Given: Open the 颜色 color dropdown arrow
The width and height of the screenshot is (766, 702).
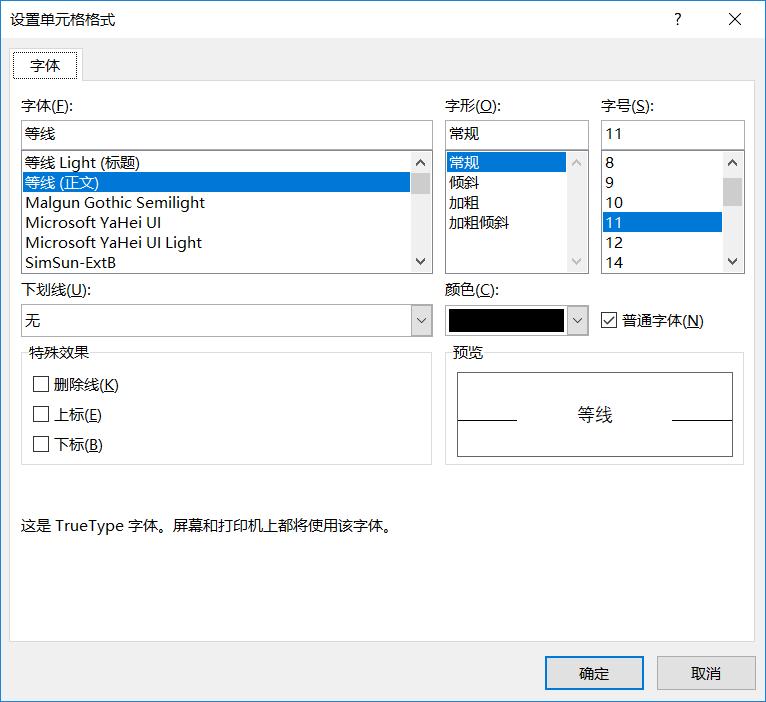Looking at the screenshot, I should 577,320.
